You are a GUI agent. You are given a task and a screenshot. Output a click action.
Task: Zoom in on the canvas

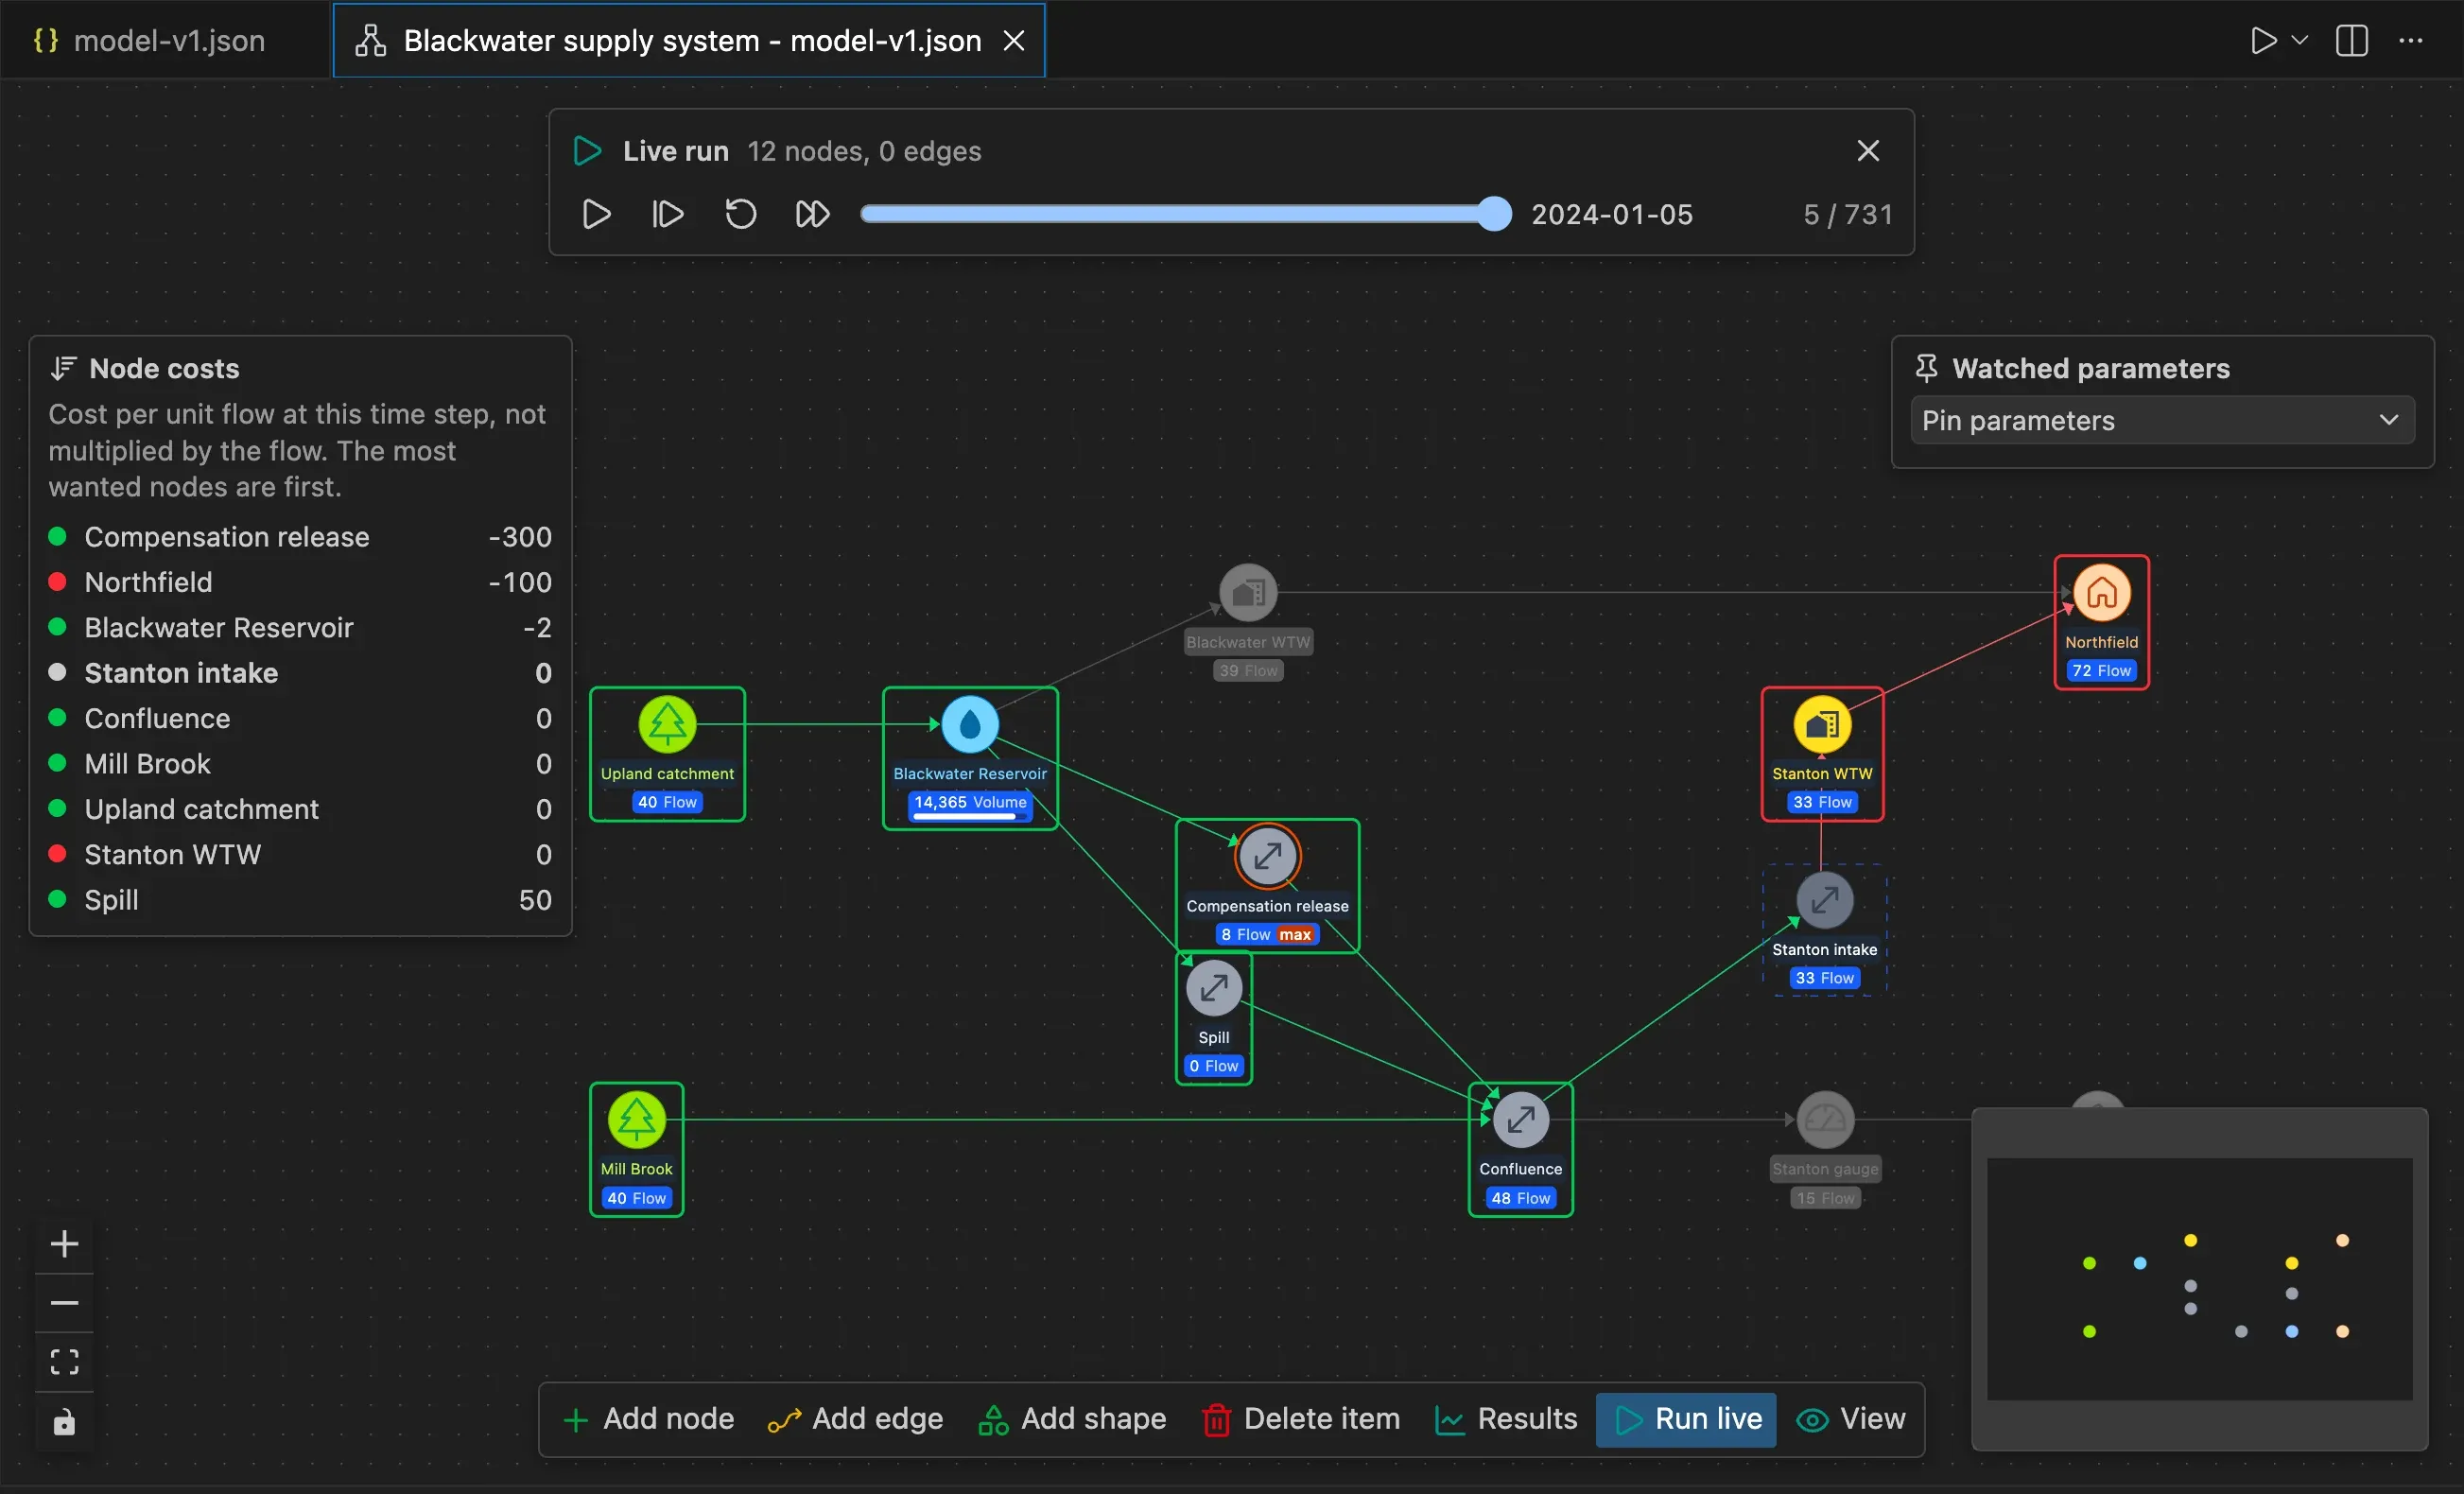tap(64, 1244)
